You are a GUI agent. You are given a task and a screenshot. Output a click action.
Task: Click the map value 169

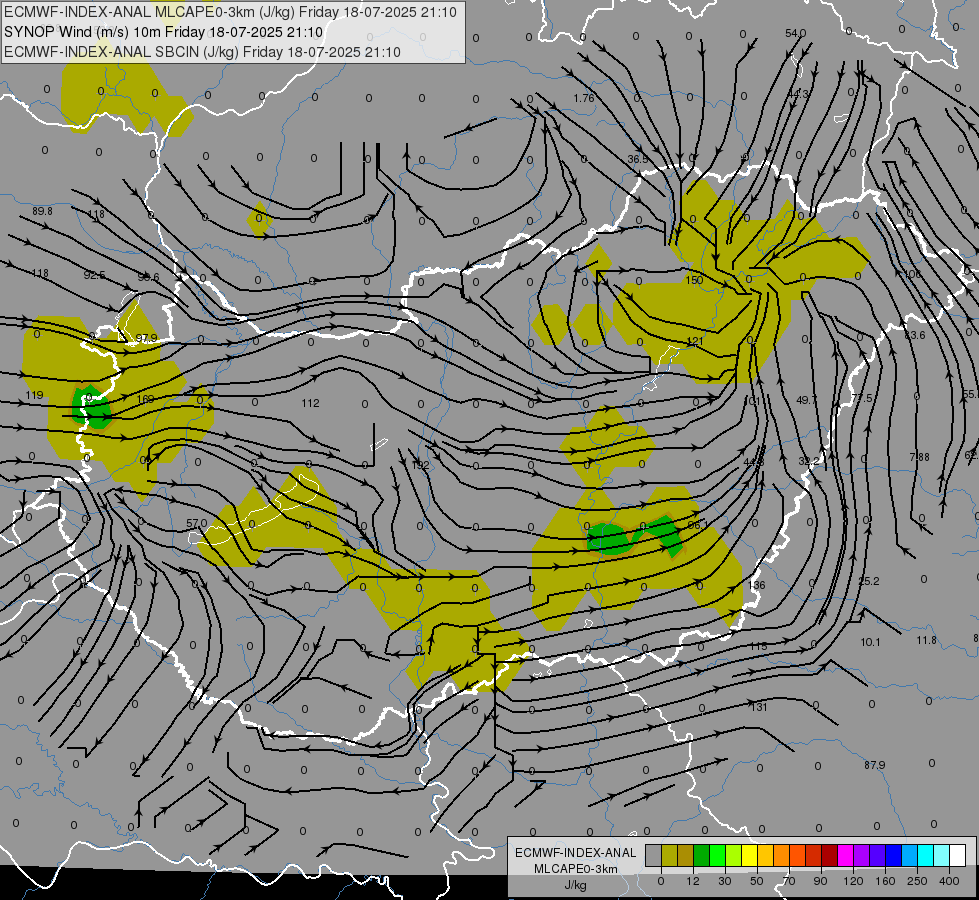tap(145, 398)
